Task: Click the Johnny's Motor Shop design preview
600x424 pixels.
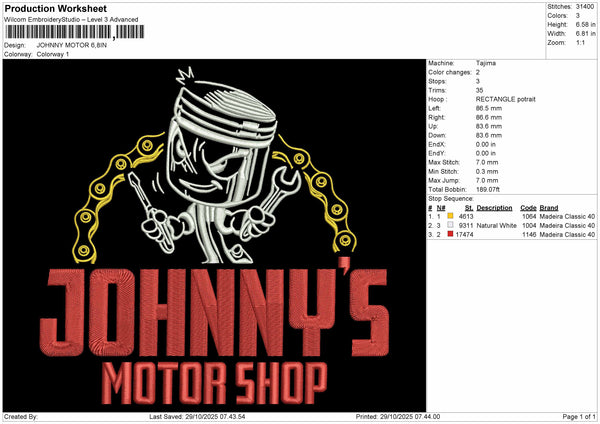Action: click(214, 236)
